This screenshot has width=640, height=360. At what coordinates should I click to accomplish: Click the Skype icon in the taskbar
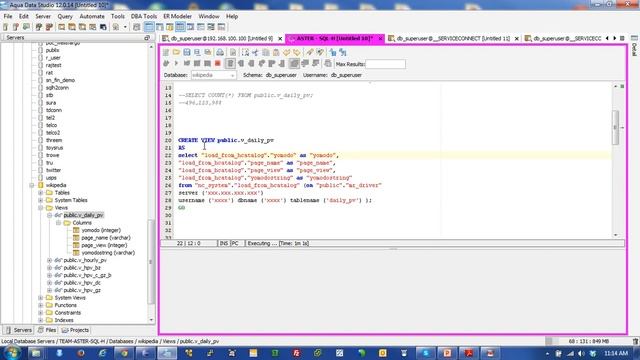[x=426, y=353]
